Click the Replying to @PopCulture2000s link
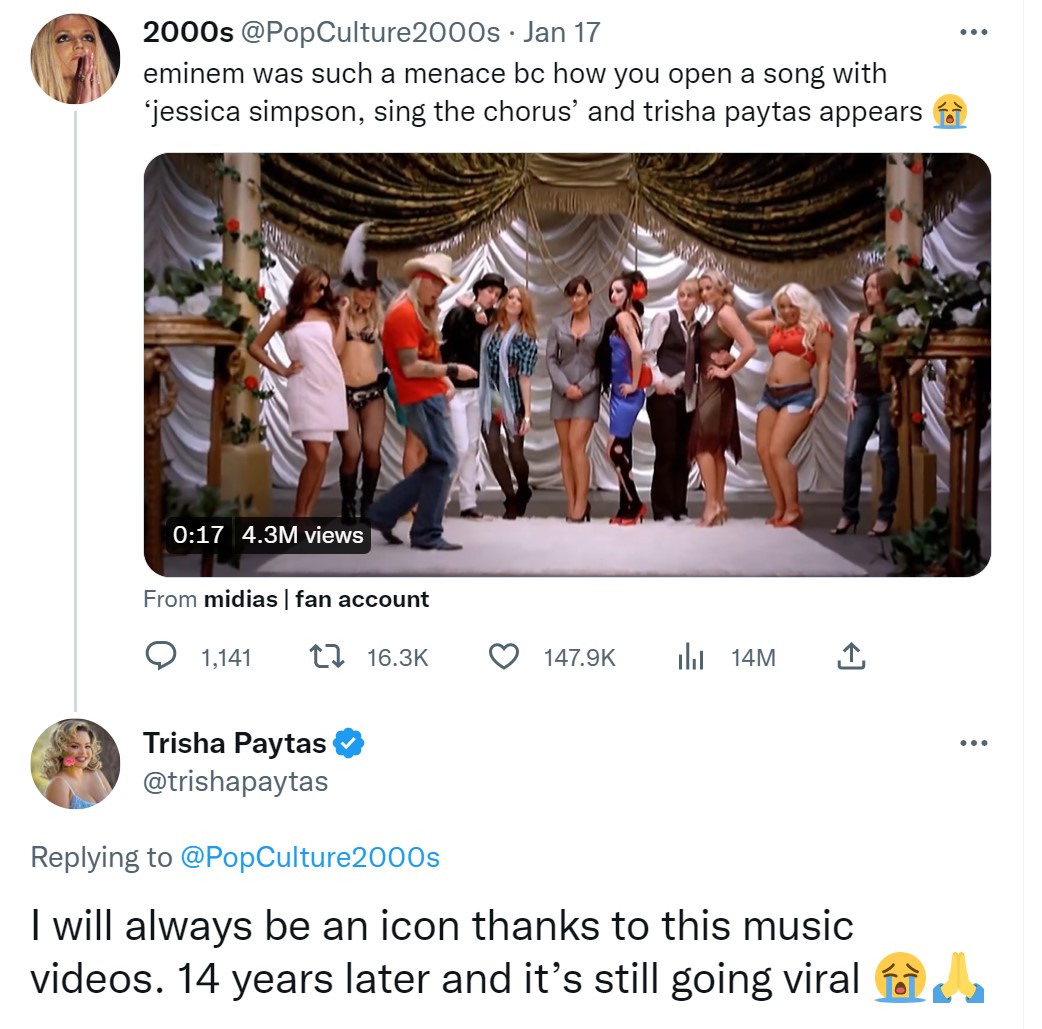Image resolution: width=1042 pixels, height=1029 pixels. coord(308,857)
